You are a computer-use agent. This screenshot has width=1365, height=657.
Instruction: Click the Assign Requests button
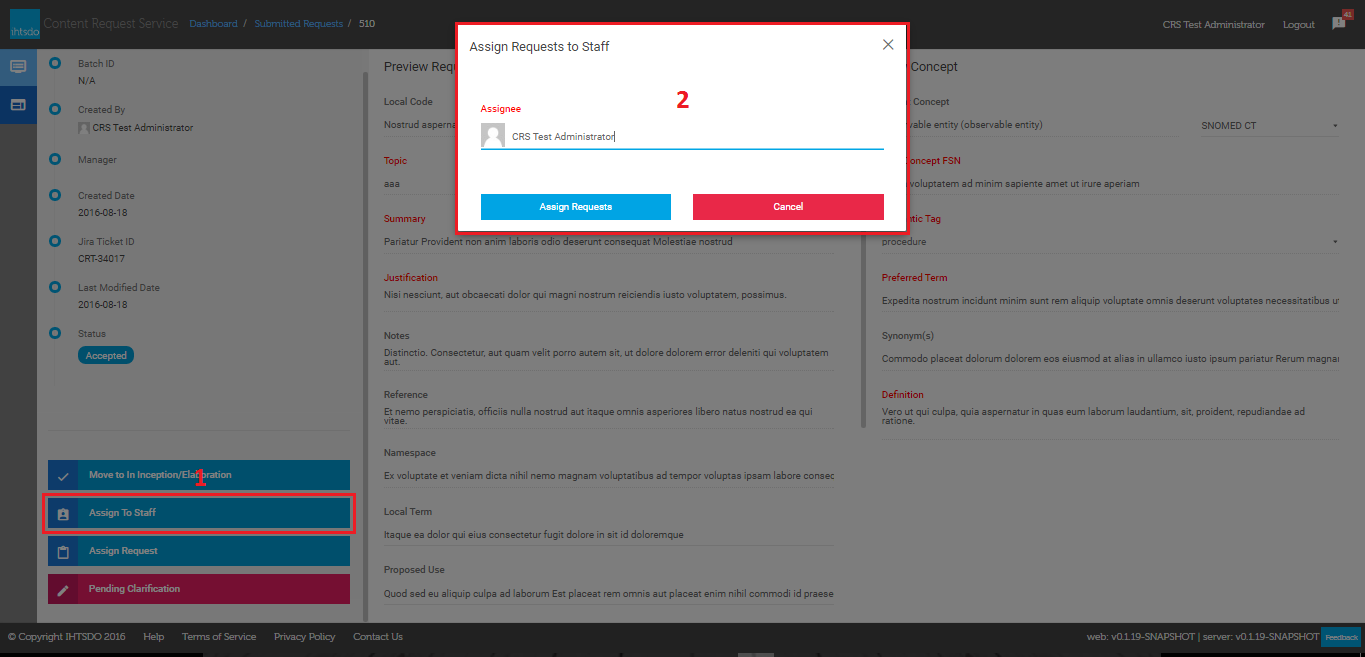click(x=575, y=206)
